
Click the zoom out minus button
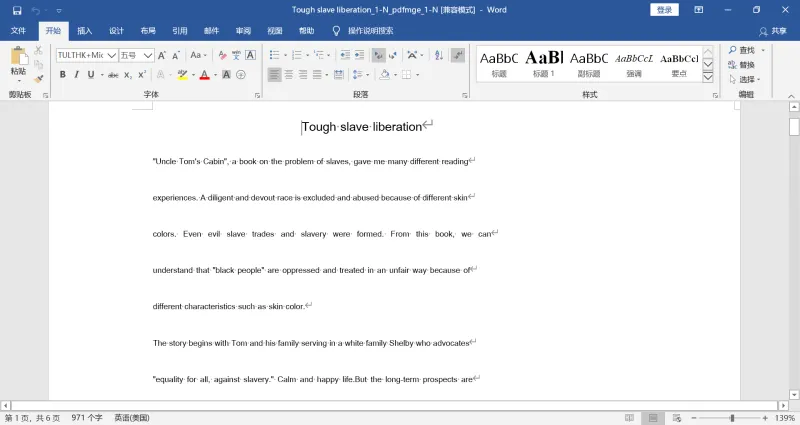click(x=694, y=418)
